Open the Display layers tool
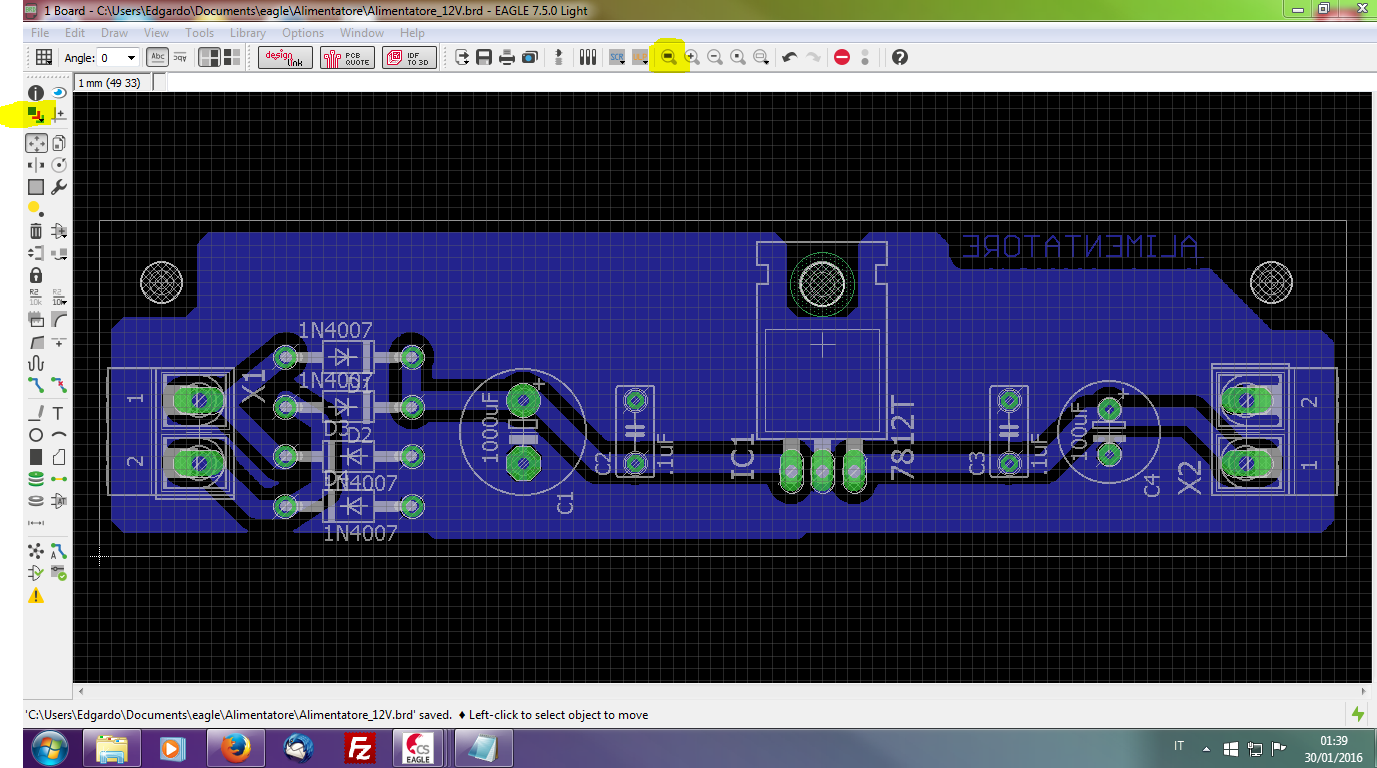The width and height of the screenshot is (1377, 768). coord(36,115)
